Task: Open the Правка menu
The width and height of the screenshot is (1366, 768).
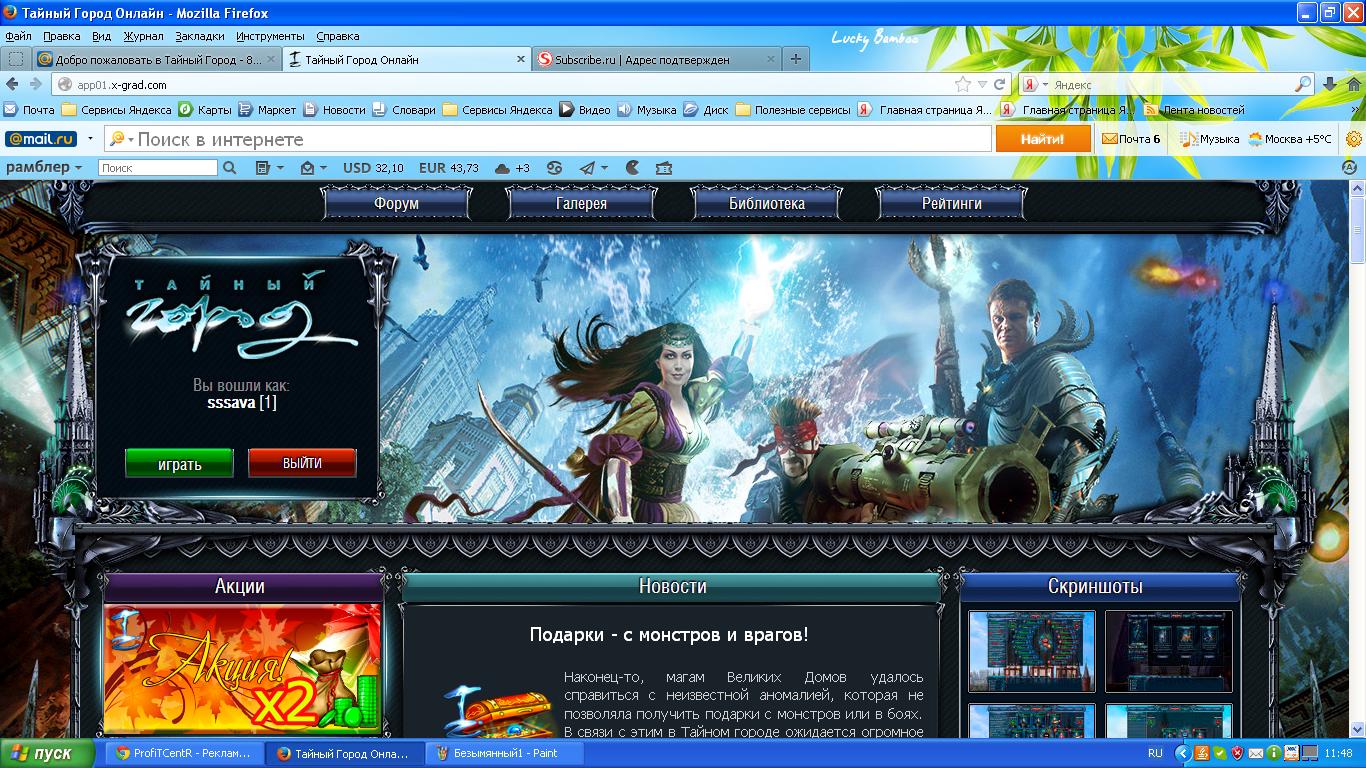Action: (x=62, y=36)
